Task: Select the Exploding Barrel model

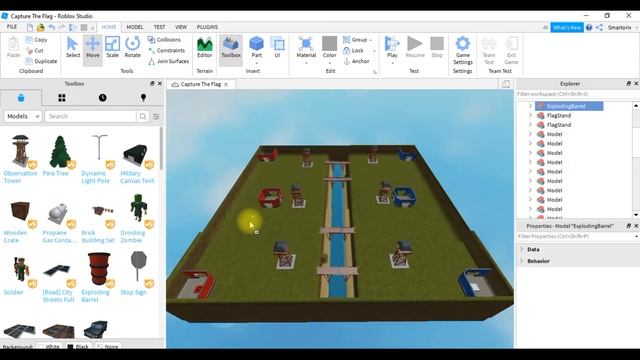Action: 98,277
